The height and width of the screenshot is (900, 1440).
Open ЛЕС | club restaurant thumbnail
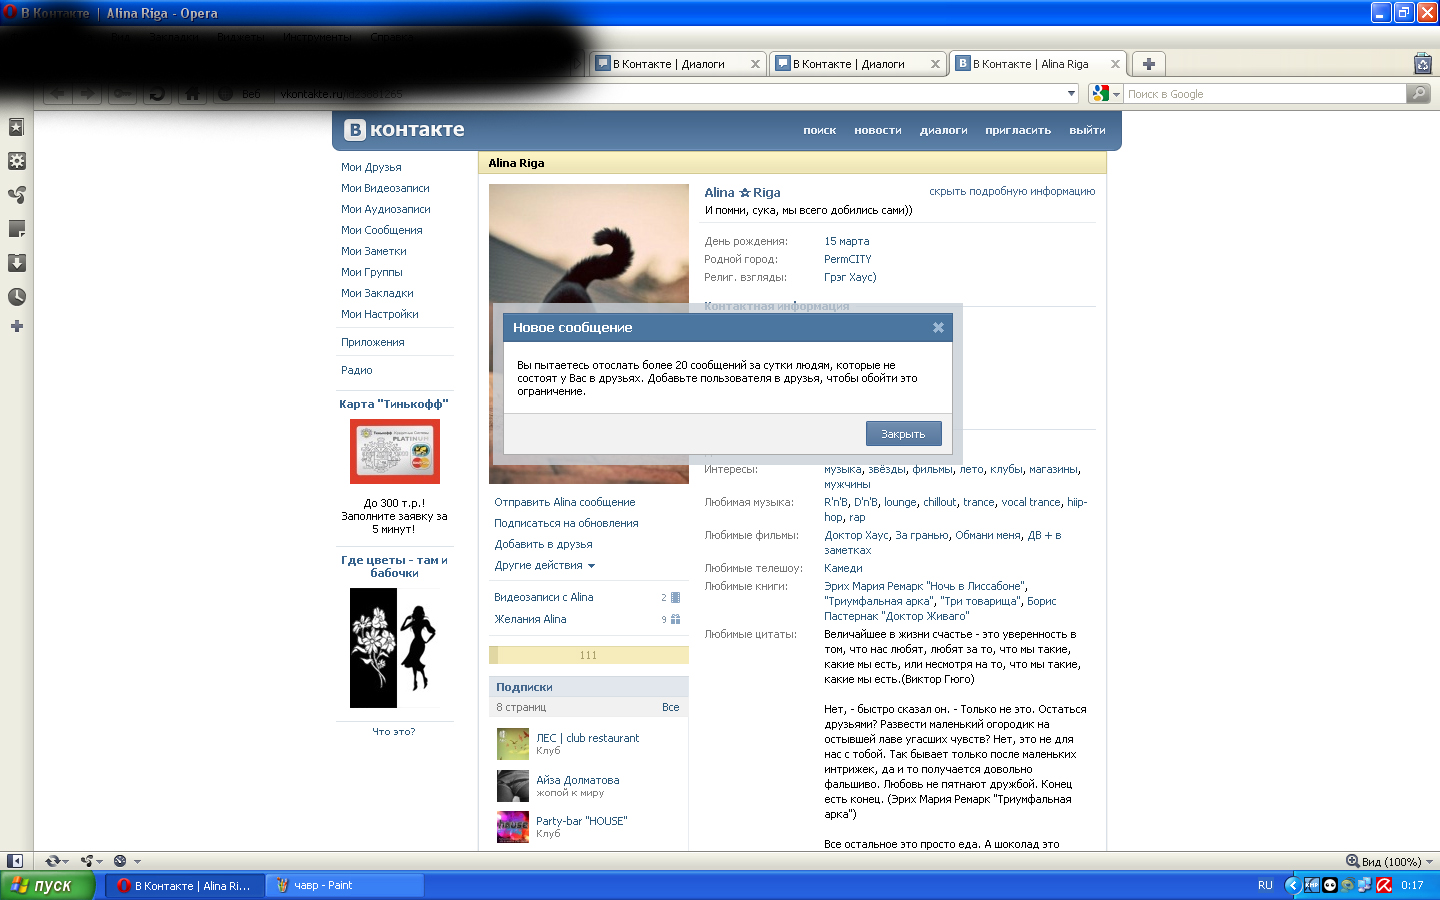(x=513, y=744)
